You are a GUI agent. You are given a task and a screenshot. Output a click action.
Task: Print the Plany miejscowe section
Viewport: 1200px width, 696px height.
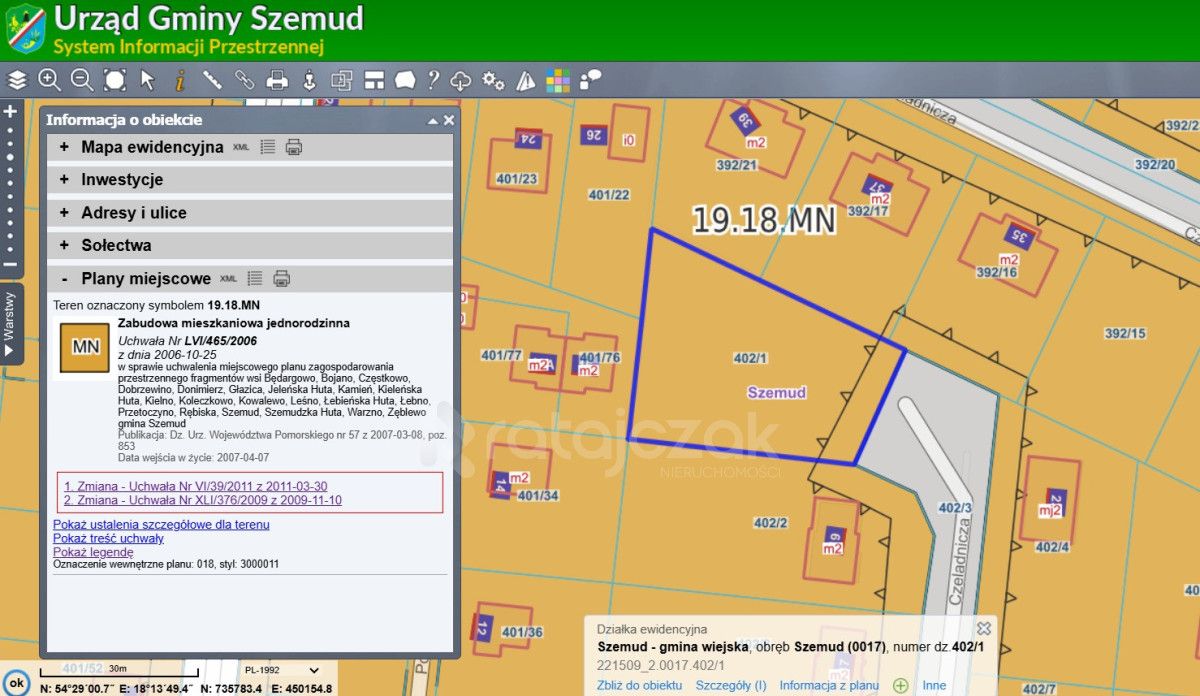pyautogui.click(x=282, y=278)
